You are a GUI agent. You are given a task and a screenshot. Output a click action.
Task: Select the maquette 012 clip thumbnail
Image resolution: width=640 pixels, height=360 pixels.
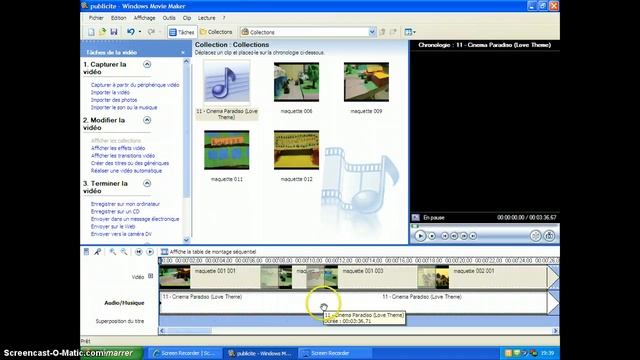(x=296, y=150)
